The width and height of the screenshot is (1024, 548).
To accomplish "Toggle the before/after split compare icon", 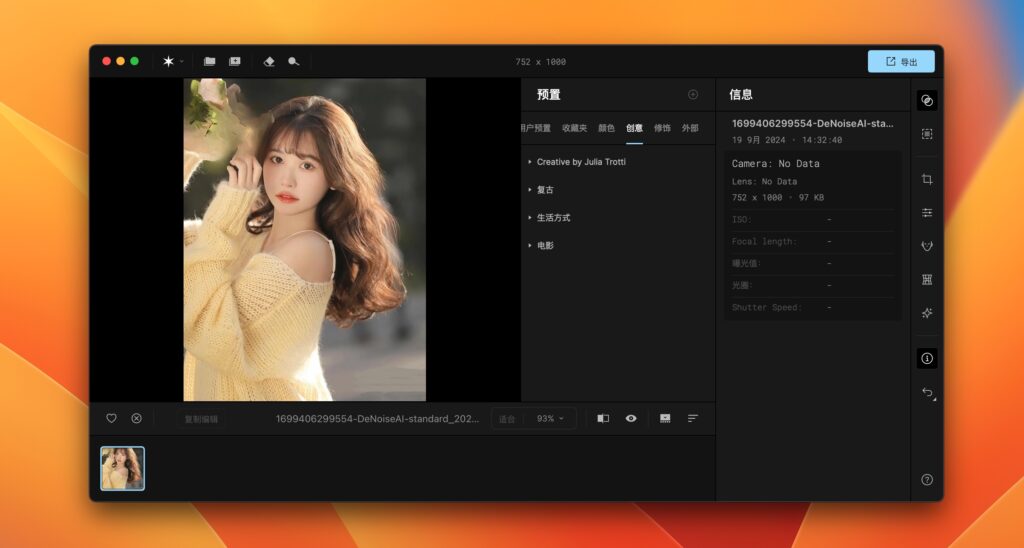I will tap(603, 419).
